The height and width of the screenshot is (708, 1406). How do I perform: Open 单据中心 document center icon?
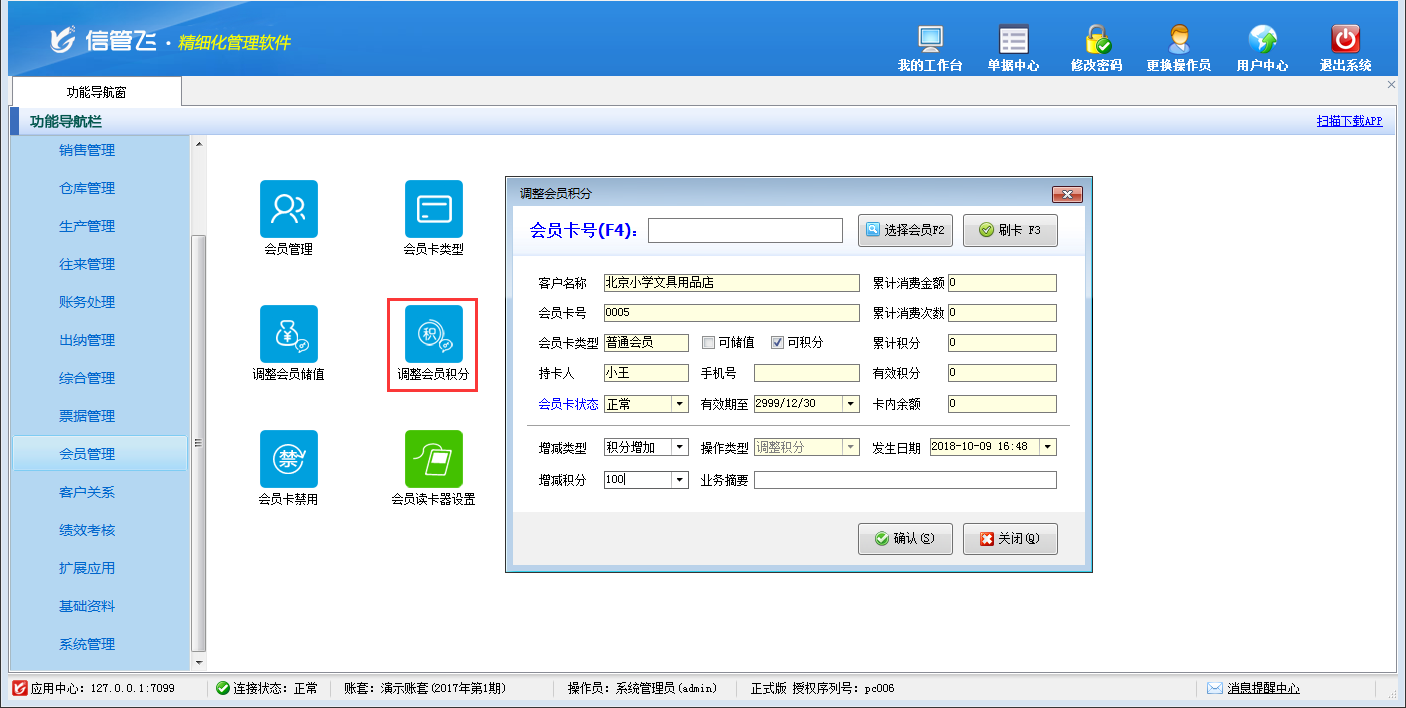pyautogui.click(x=1013, y=40)
